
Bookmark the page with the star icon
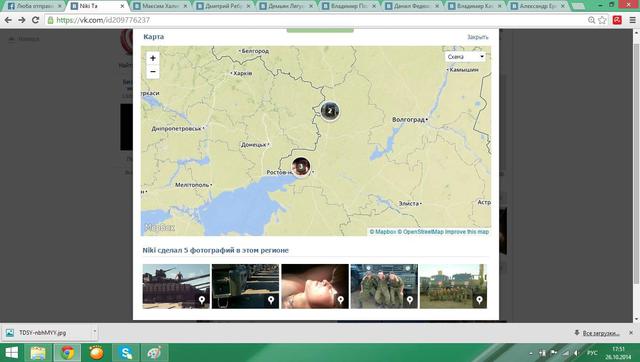point(602,20)
